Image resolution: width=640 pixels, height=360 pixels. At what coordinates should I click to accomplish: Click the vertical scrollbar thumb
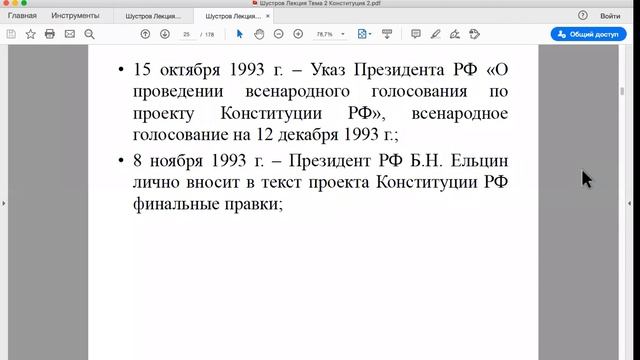(x=622, y=91)
